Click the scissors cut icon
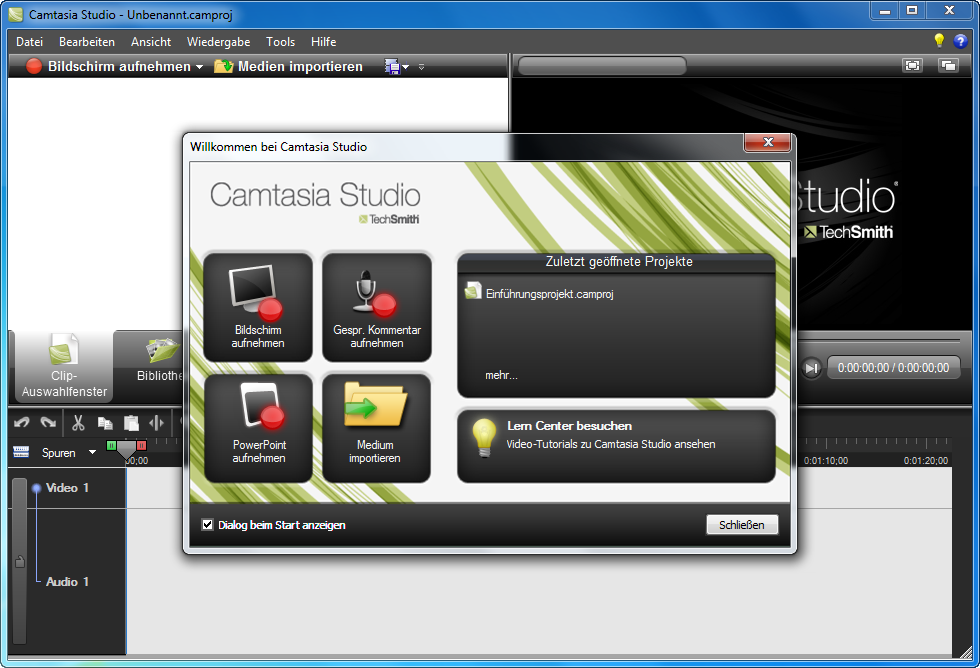Viewport: 980px width, 668px height. pos(78,423)
